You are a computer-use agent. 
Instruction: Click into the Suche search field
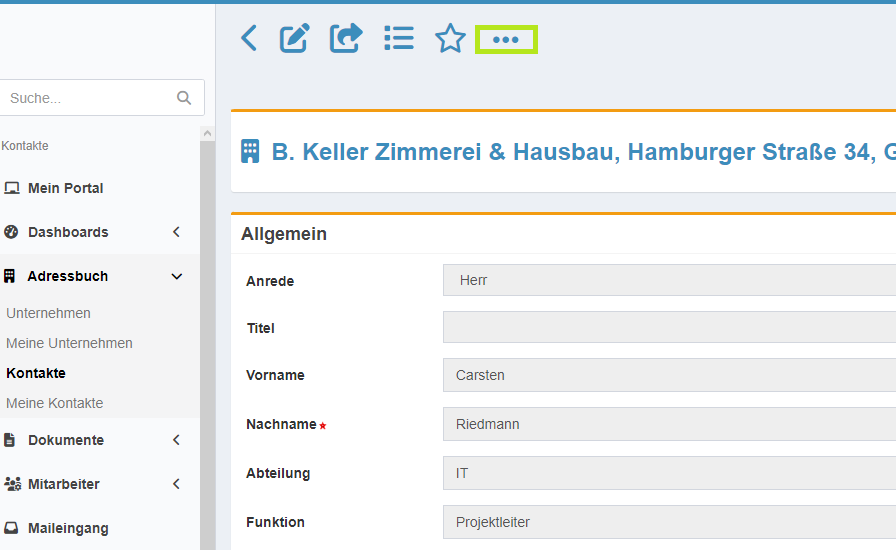point(91,98)
